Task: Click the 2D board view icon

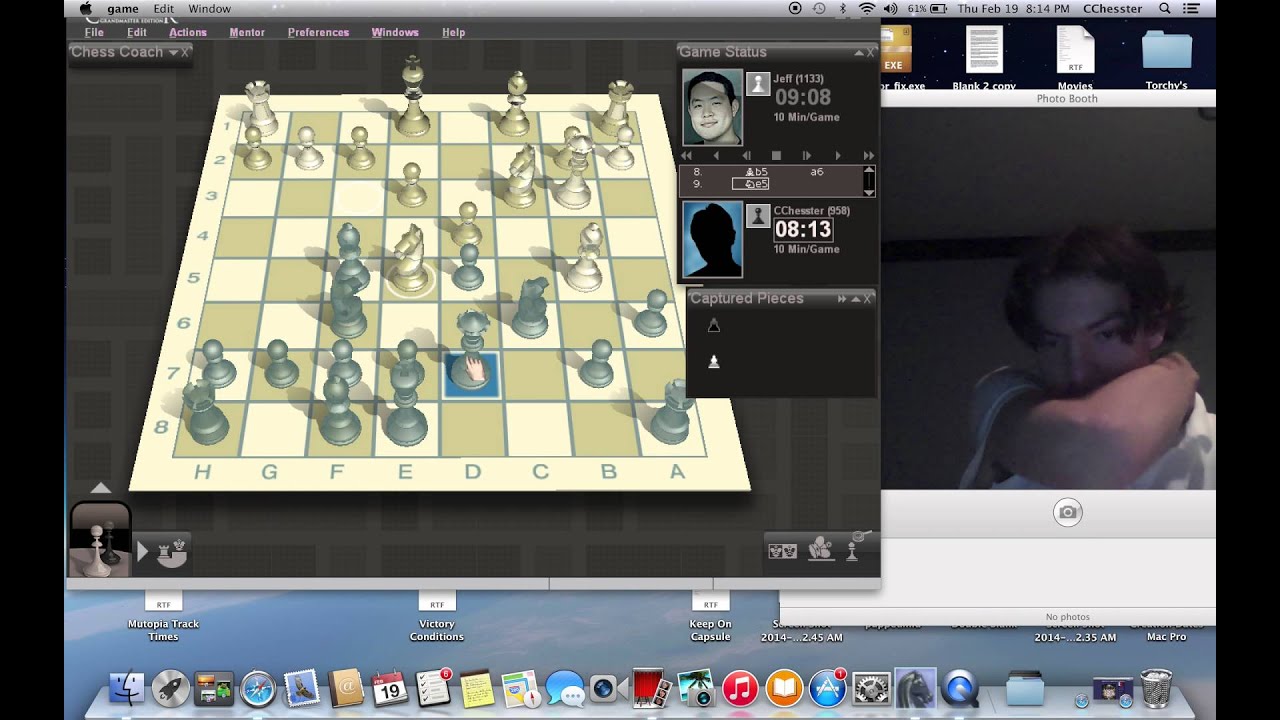Action: click(782, 550)
